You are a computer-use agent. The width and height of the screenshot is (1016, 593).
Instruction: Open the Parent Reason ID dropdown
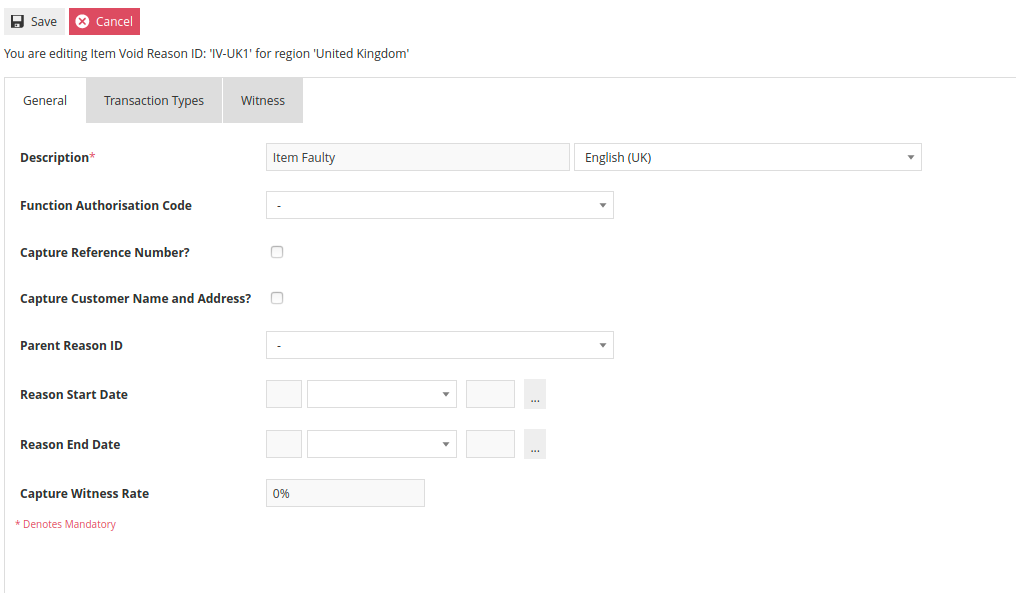pos(440,345)
